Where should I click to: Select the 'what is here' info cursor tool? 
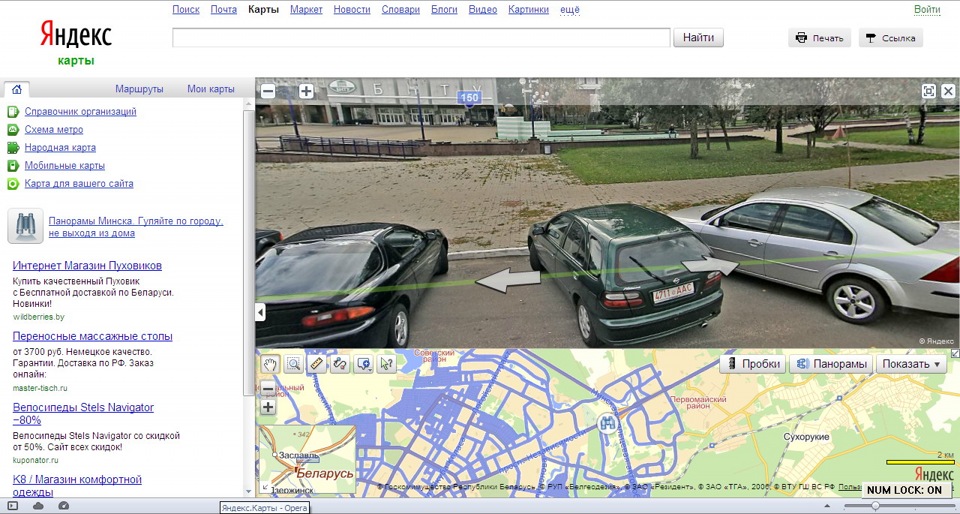click(387, 364)
